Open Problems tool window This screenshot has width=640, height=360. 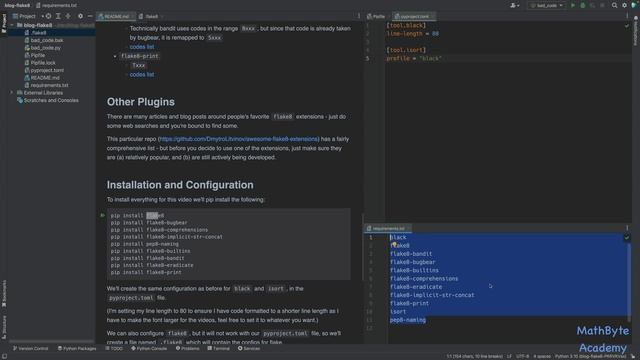point(188,349)
